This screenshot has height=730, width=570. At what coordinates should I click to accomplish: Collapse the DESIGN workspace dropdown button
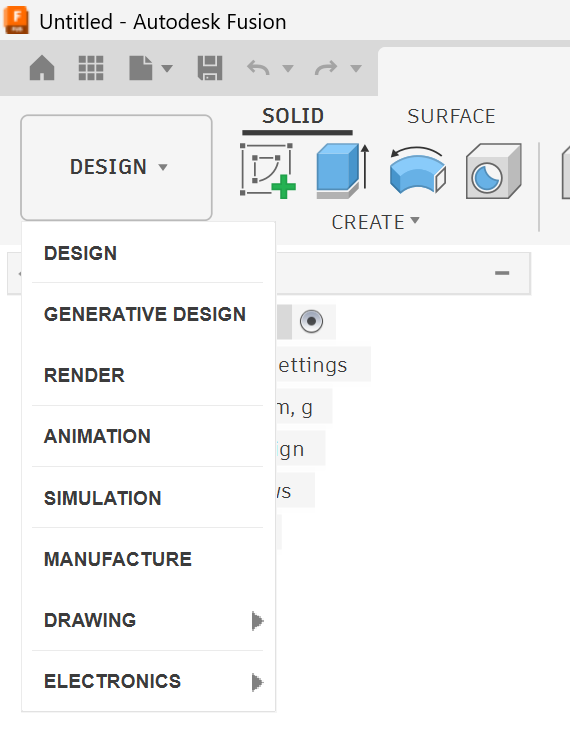tap(116, 167)
